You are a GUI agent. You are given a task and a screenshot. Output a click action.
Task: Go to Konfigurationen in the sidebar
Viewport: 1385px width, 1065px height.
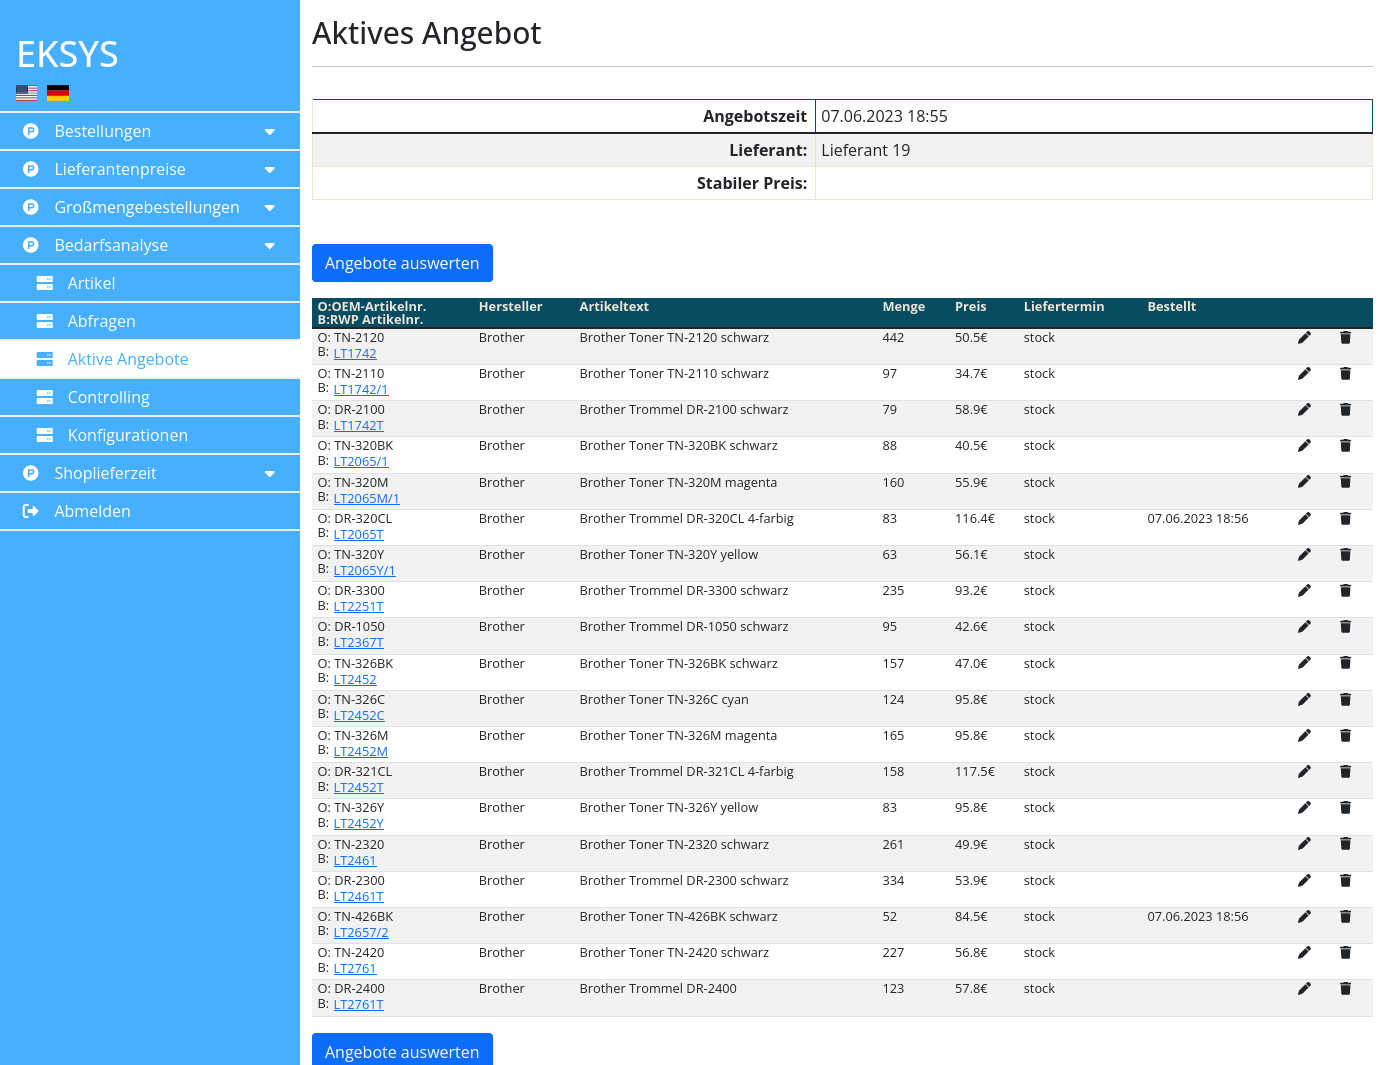coord(127,435)
